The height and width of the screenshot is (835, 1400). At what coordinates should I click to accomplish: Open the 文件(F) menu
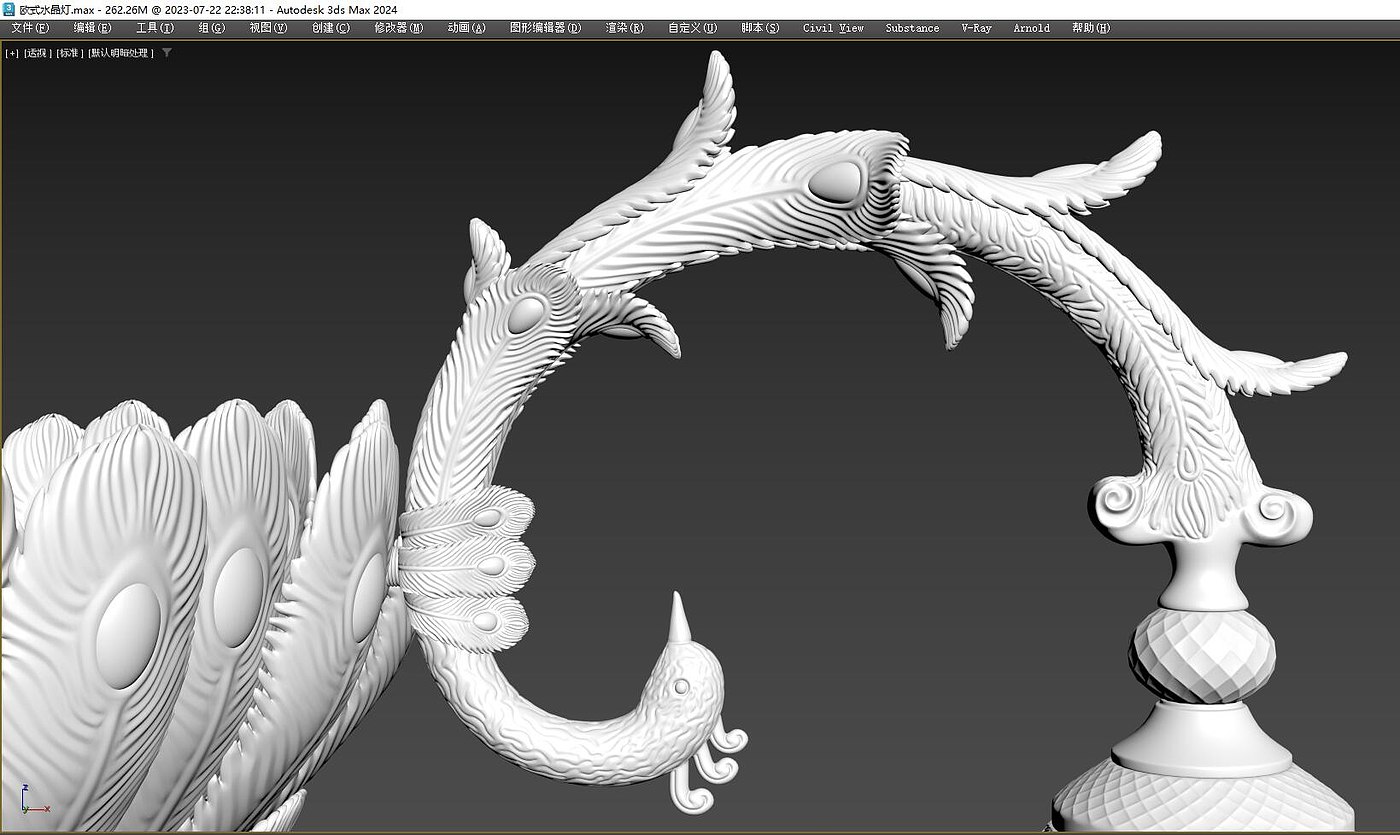click(30, 28)
